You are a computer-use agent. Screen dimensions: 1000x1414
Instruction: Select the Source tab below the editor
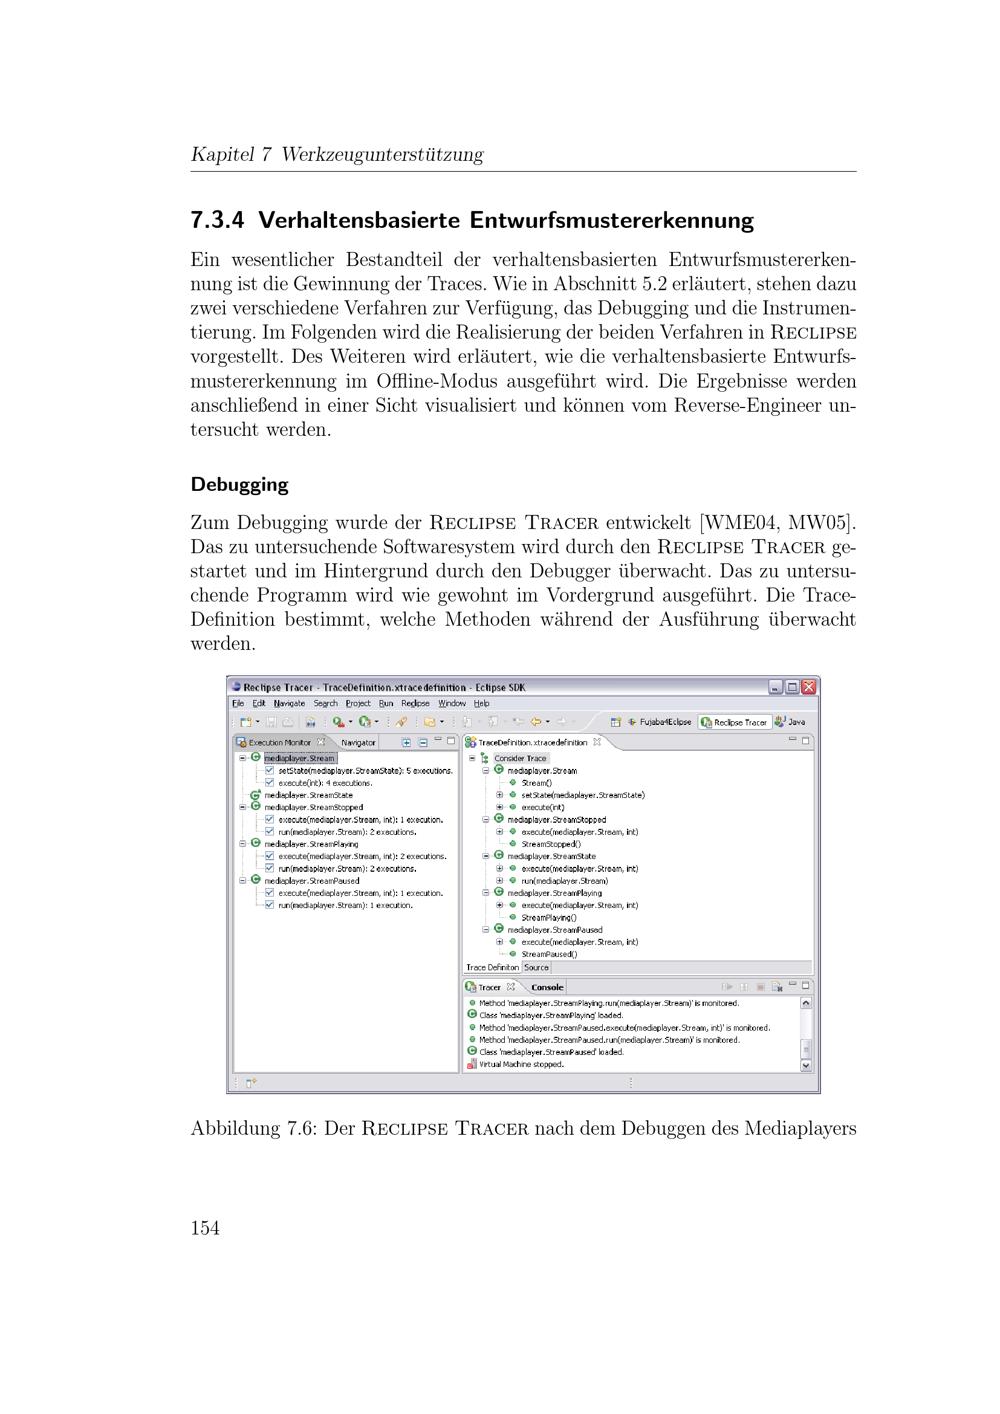pyautogui.click(x=537, y=967)
